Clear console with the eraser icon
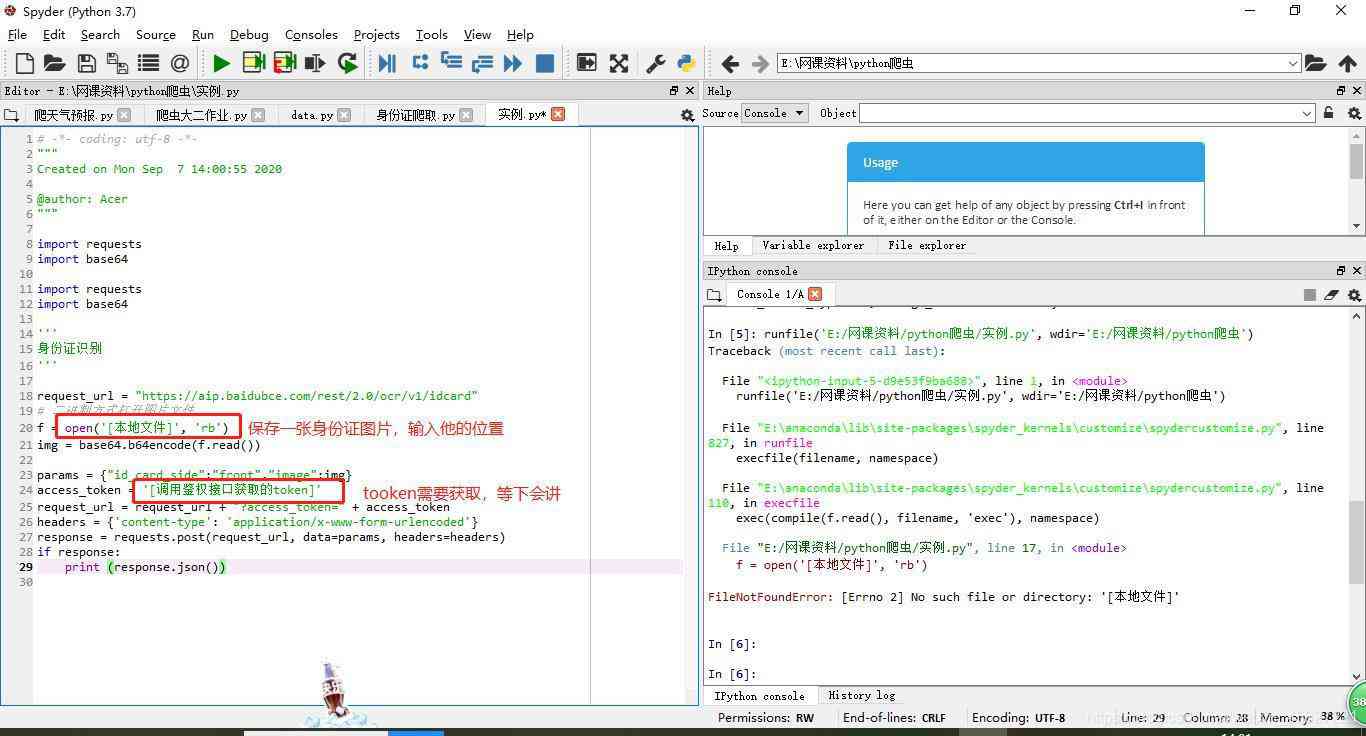The image size is (1366, 736). (1331, 295)
